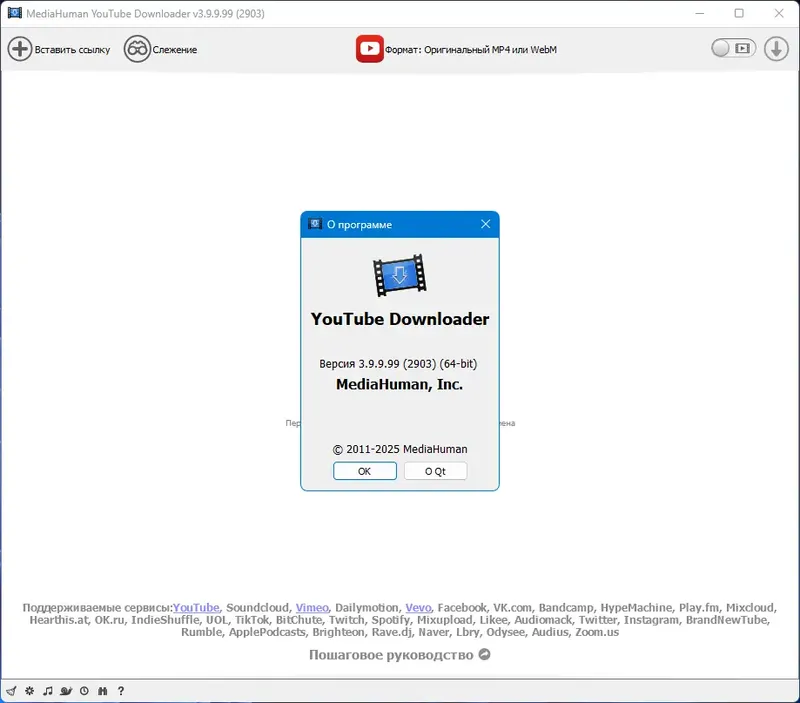Click the MediaHuman, Inc. text
This screenshot has height=703, width=800.
pyautogui.click(x=399, y=384)
